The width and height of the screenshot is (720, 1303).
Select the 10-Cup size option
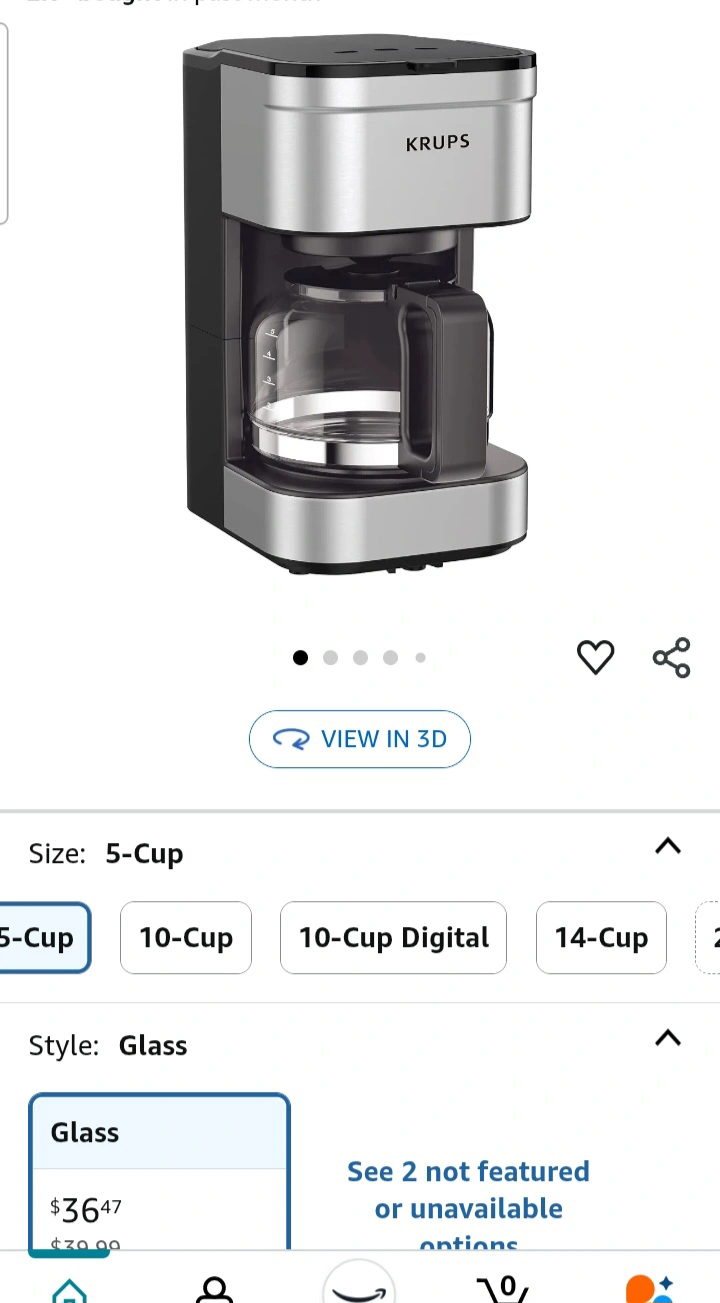click(186, 937)
